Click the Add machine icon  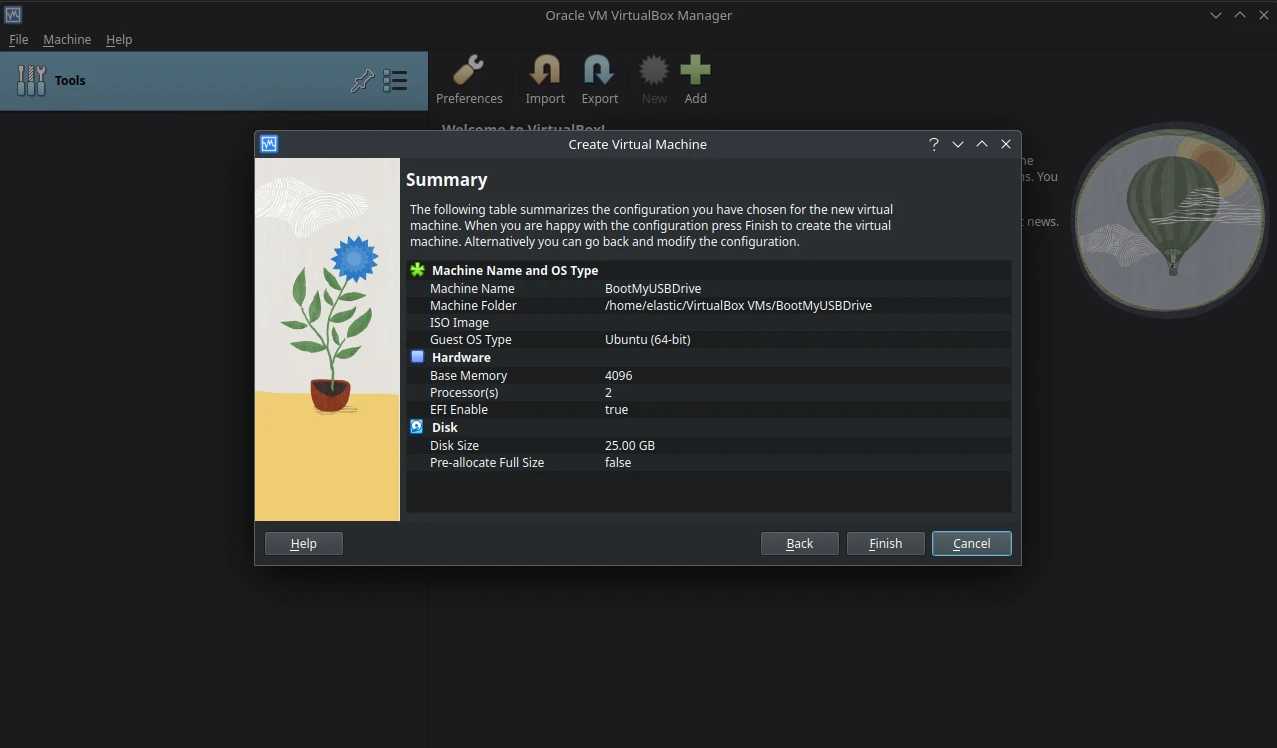(695, 80)
